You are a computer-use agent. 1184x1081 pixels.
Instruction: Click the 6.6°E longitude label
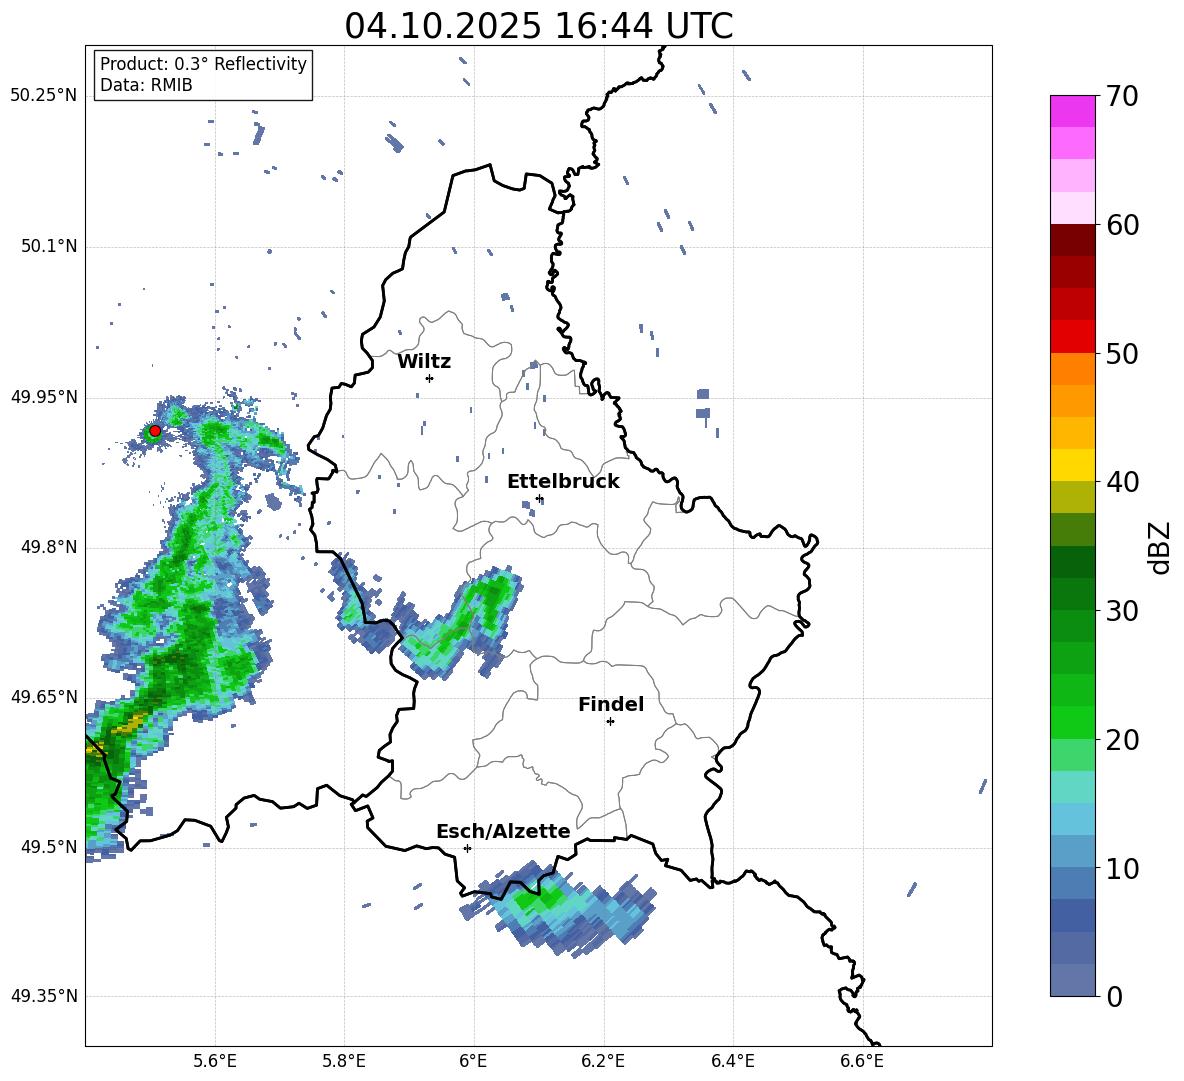[x=862, y=1061]
